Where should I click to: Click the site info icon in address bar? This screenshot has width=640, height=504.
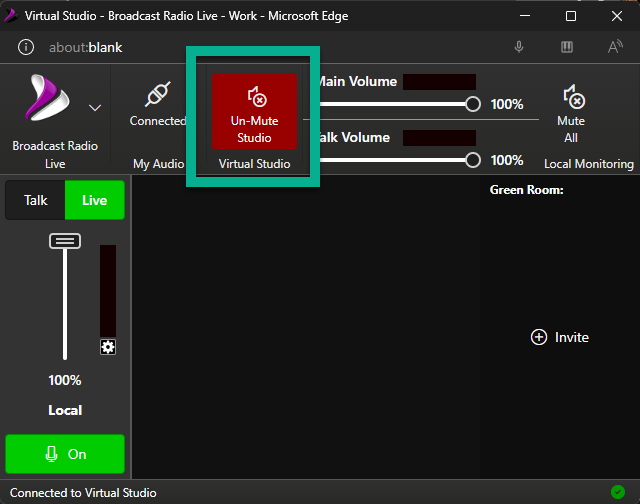coord(26,47)
